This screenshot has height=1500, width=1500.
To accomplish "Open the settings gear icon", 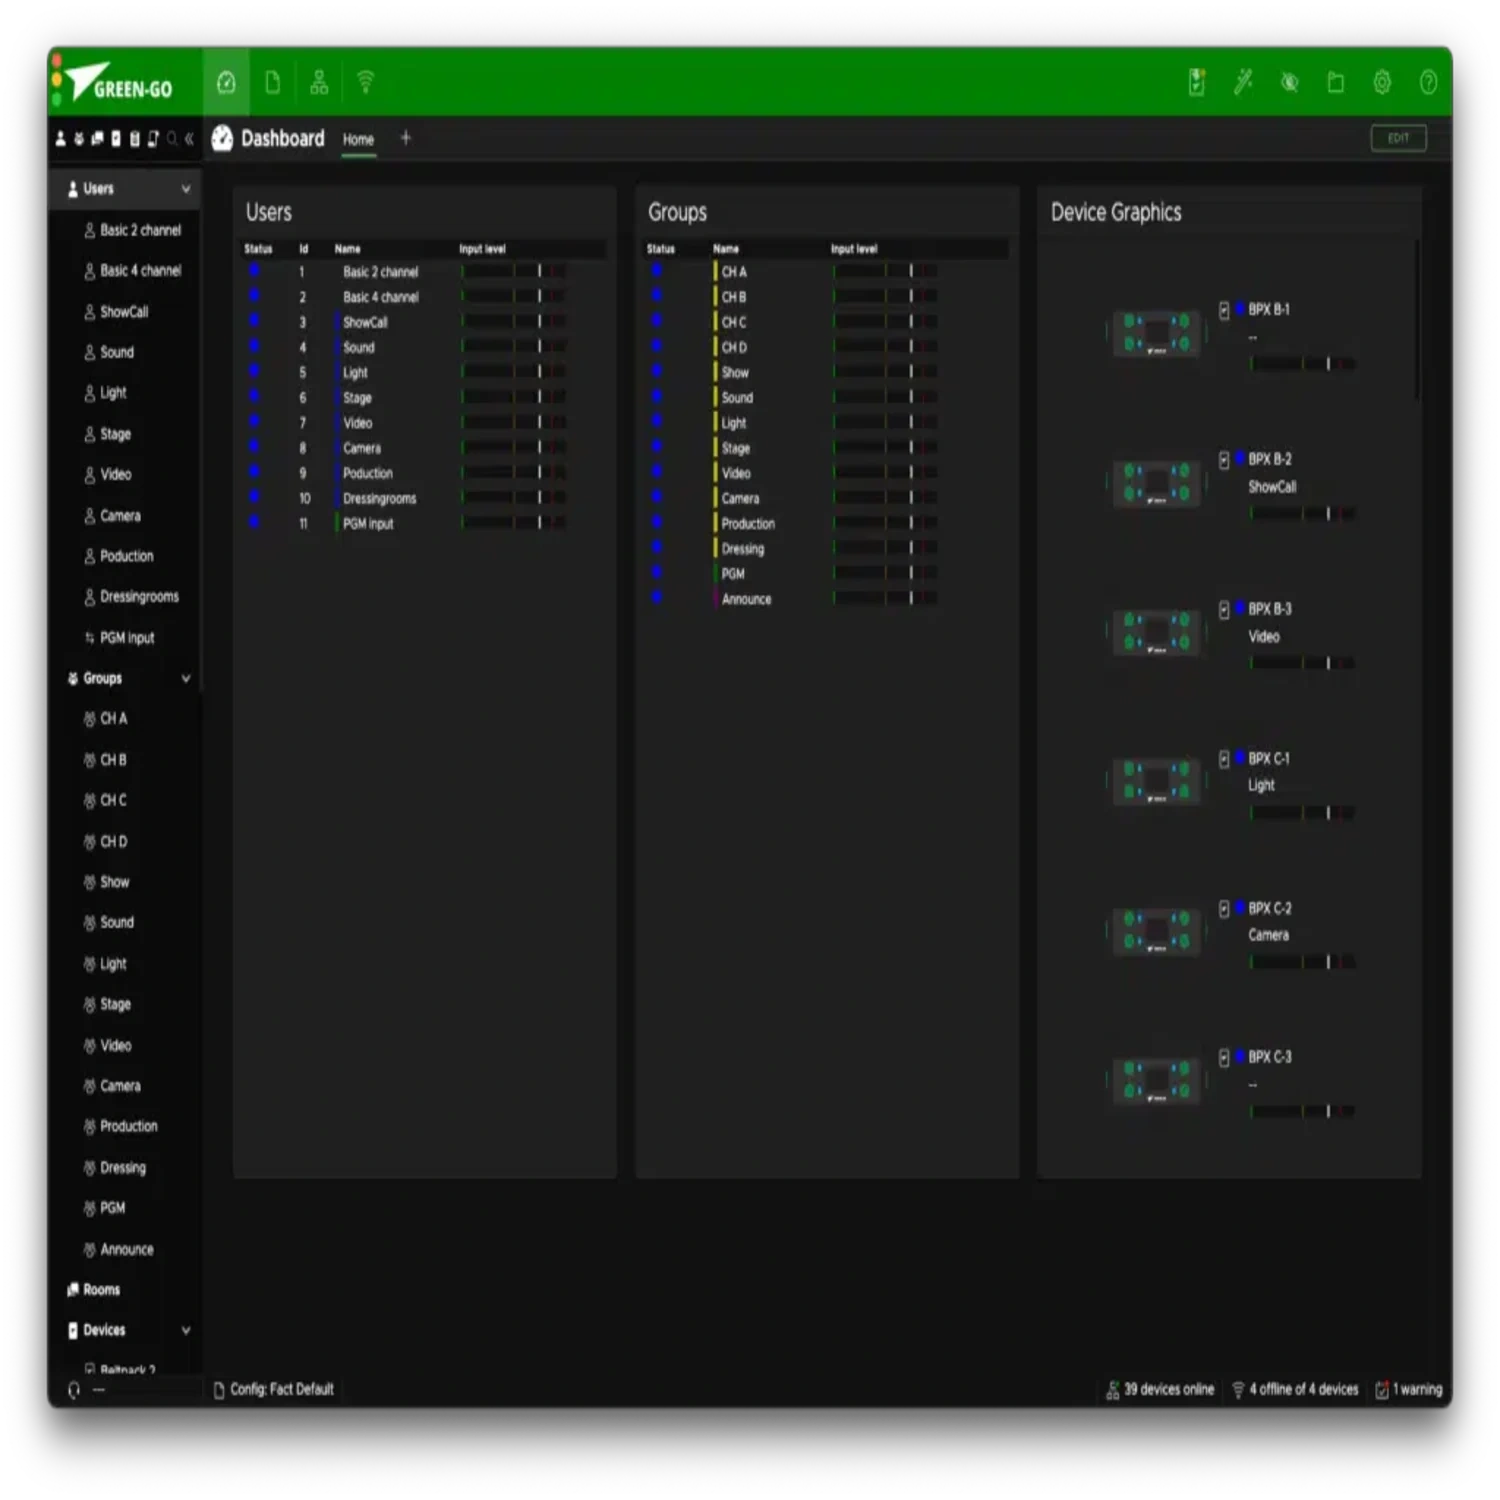I will click(1382, 82).
